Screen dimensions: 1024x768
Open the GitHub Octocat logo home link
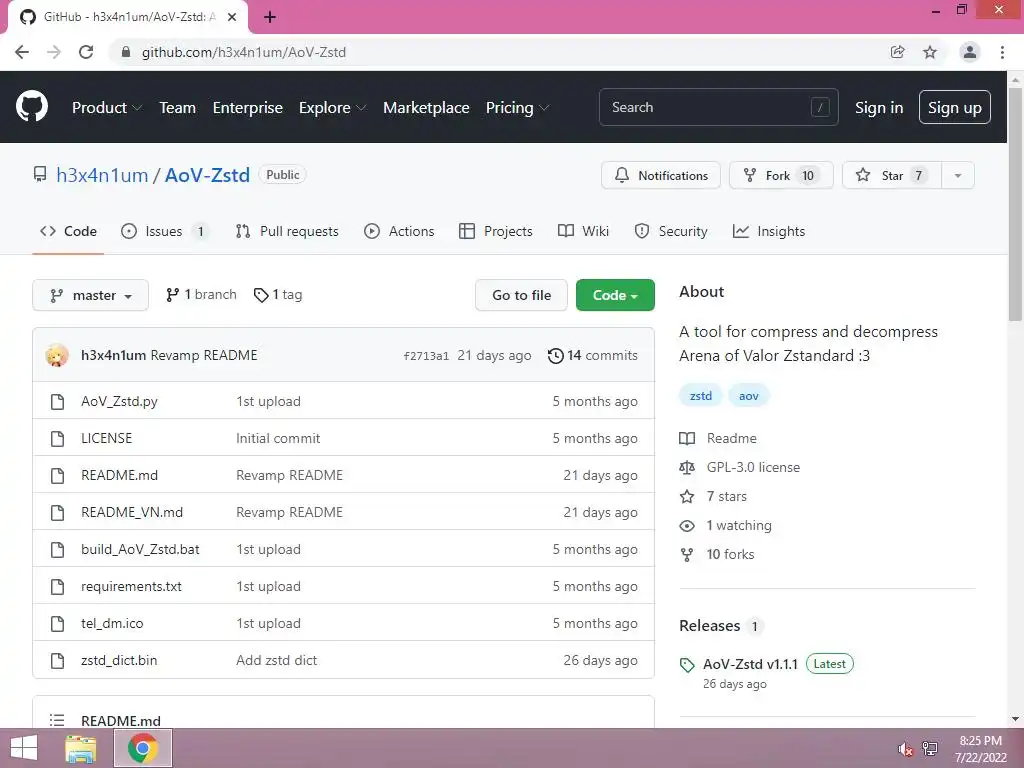[32, 107]
